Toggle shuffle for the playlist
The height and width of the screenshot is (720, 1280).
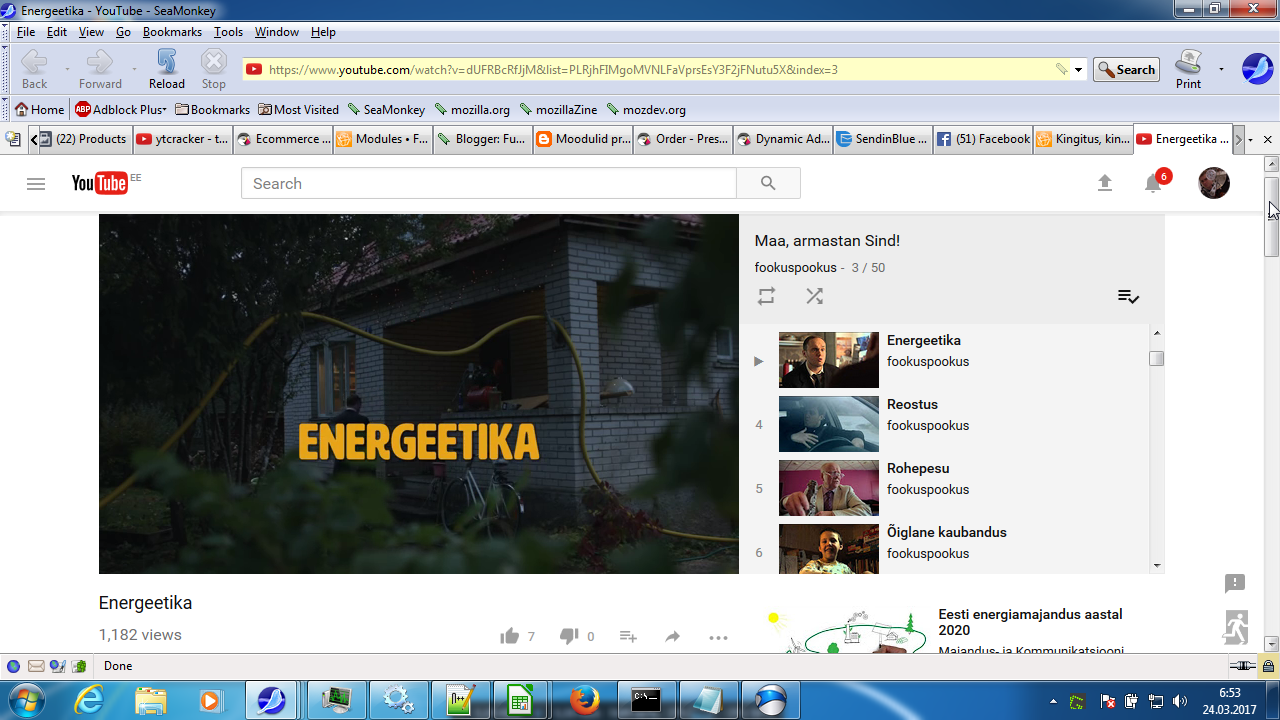(x=814, y=296)
